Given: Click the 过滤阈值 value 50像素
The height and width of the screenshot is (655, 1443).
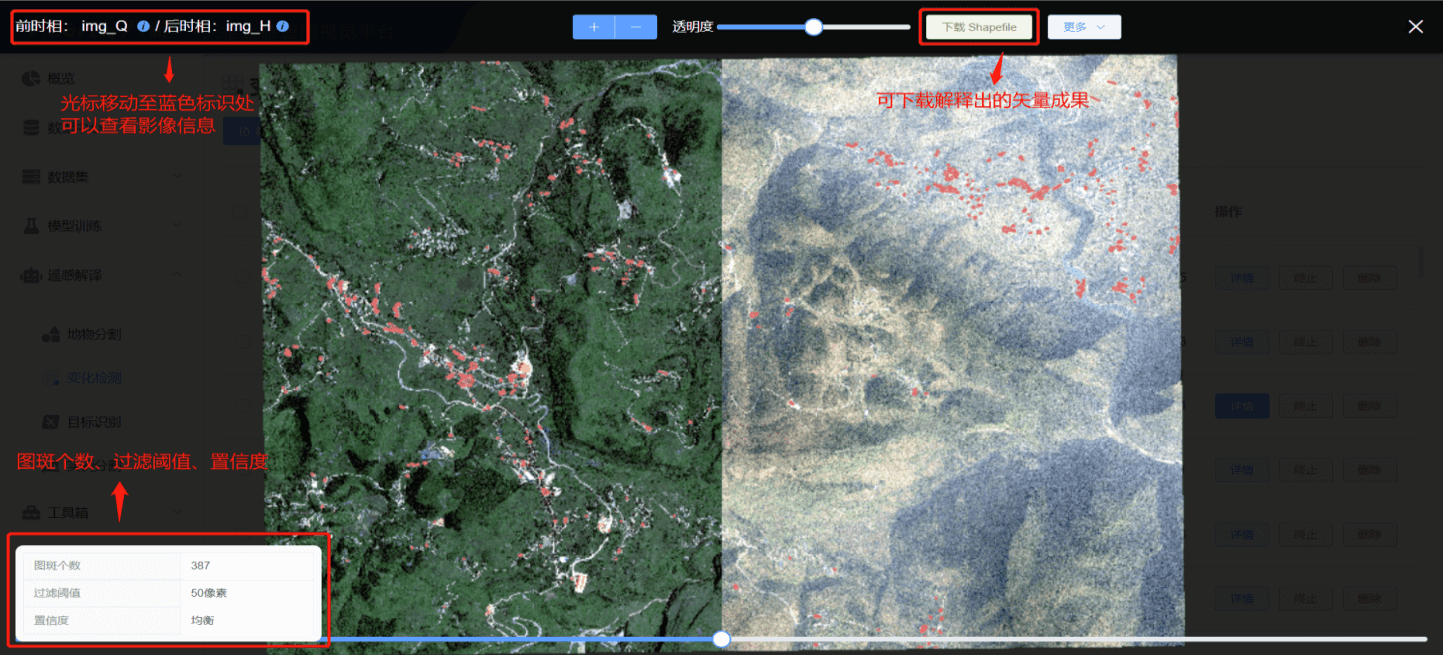Looking at the screenshot, I should [x=209, y=593].
